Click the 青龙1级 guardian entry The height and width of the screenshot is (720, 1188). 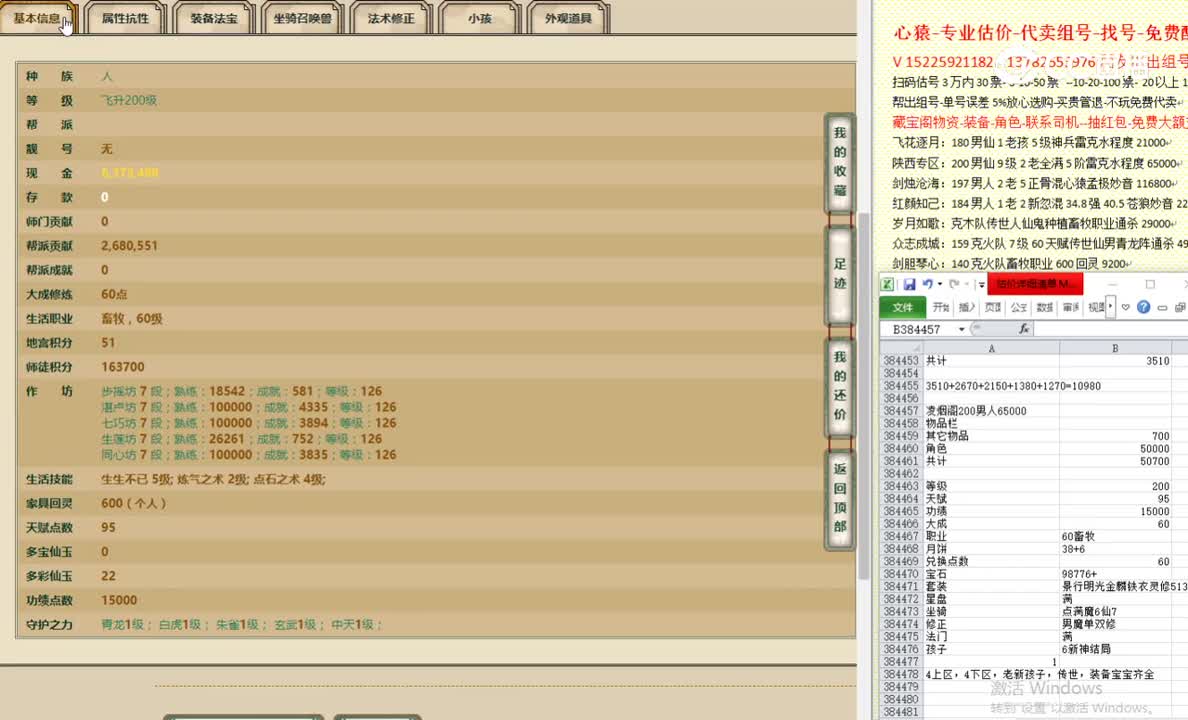coord(123,625)
